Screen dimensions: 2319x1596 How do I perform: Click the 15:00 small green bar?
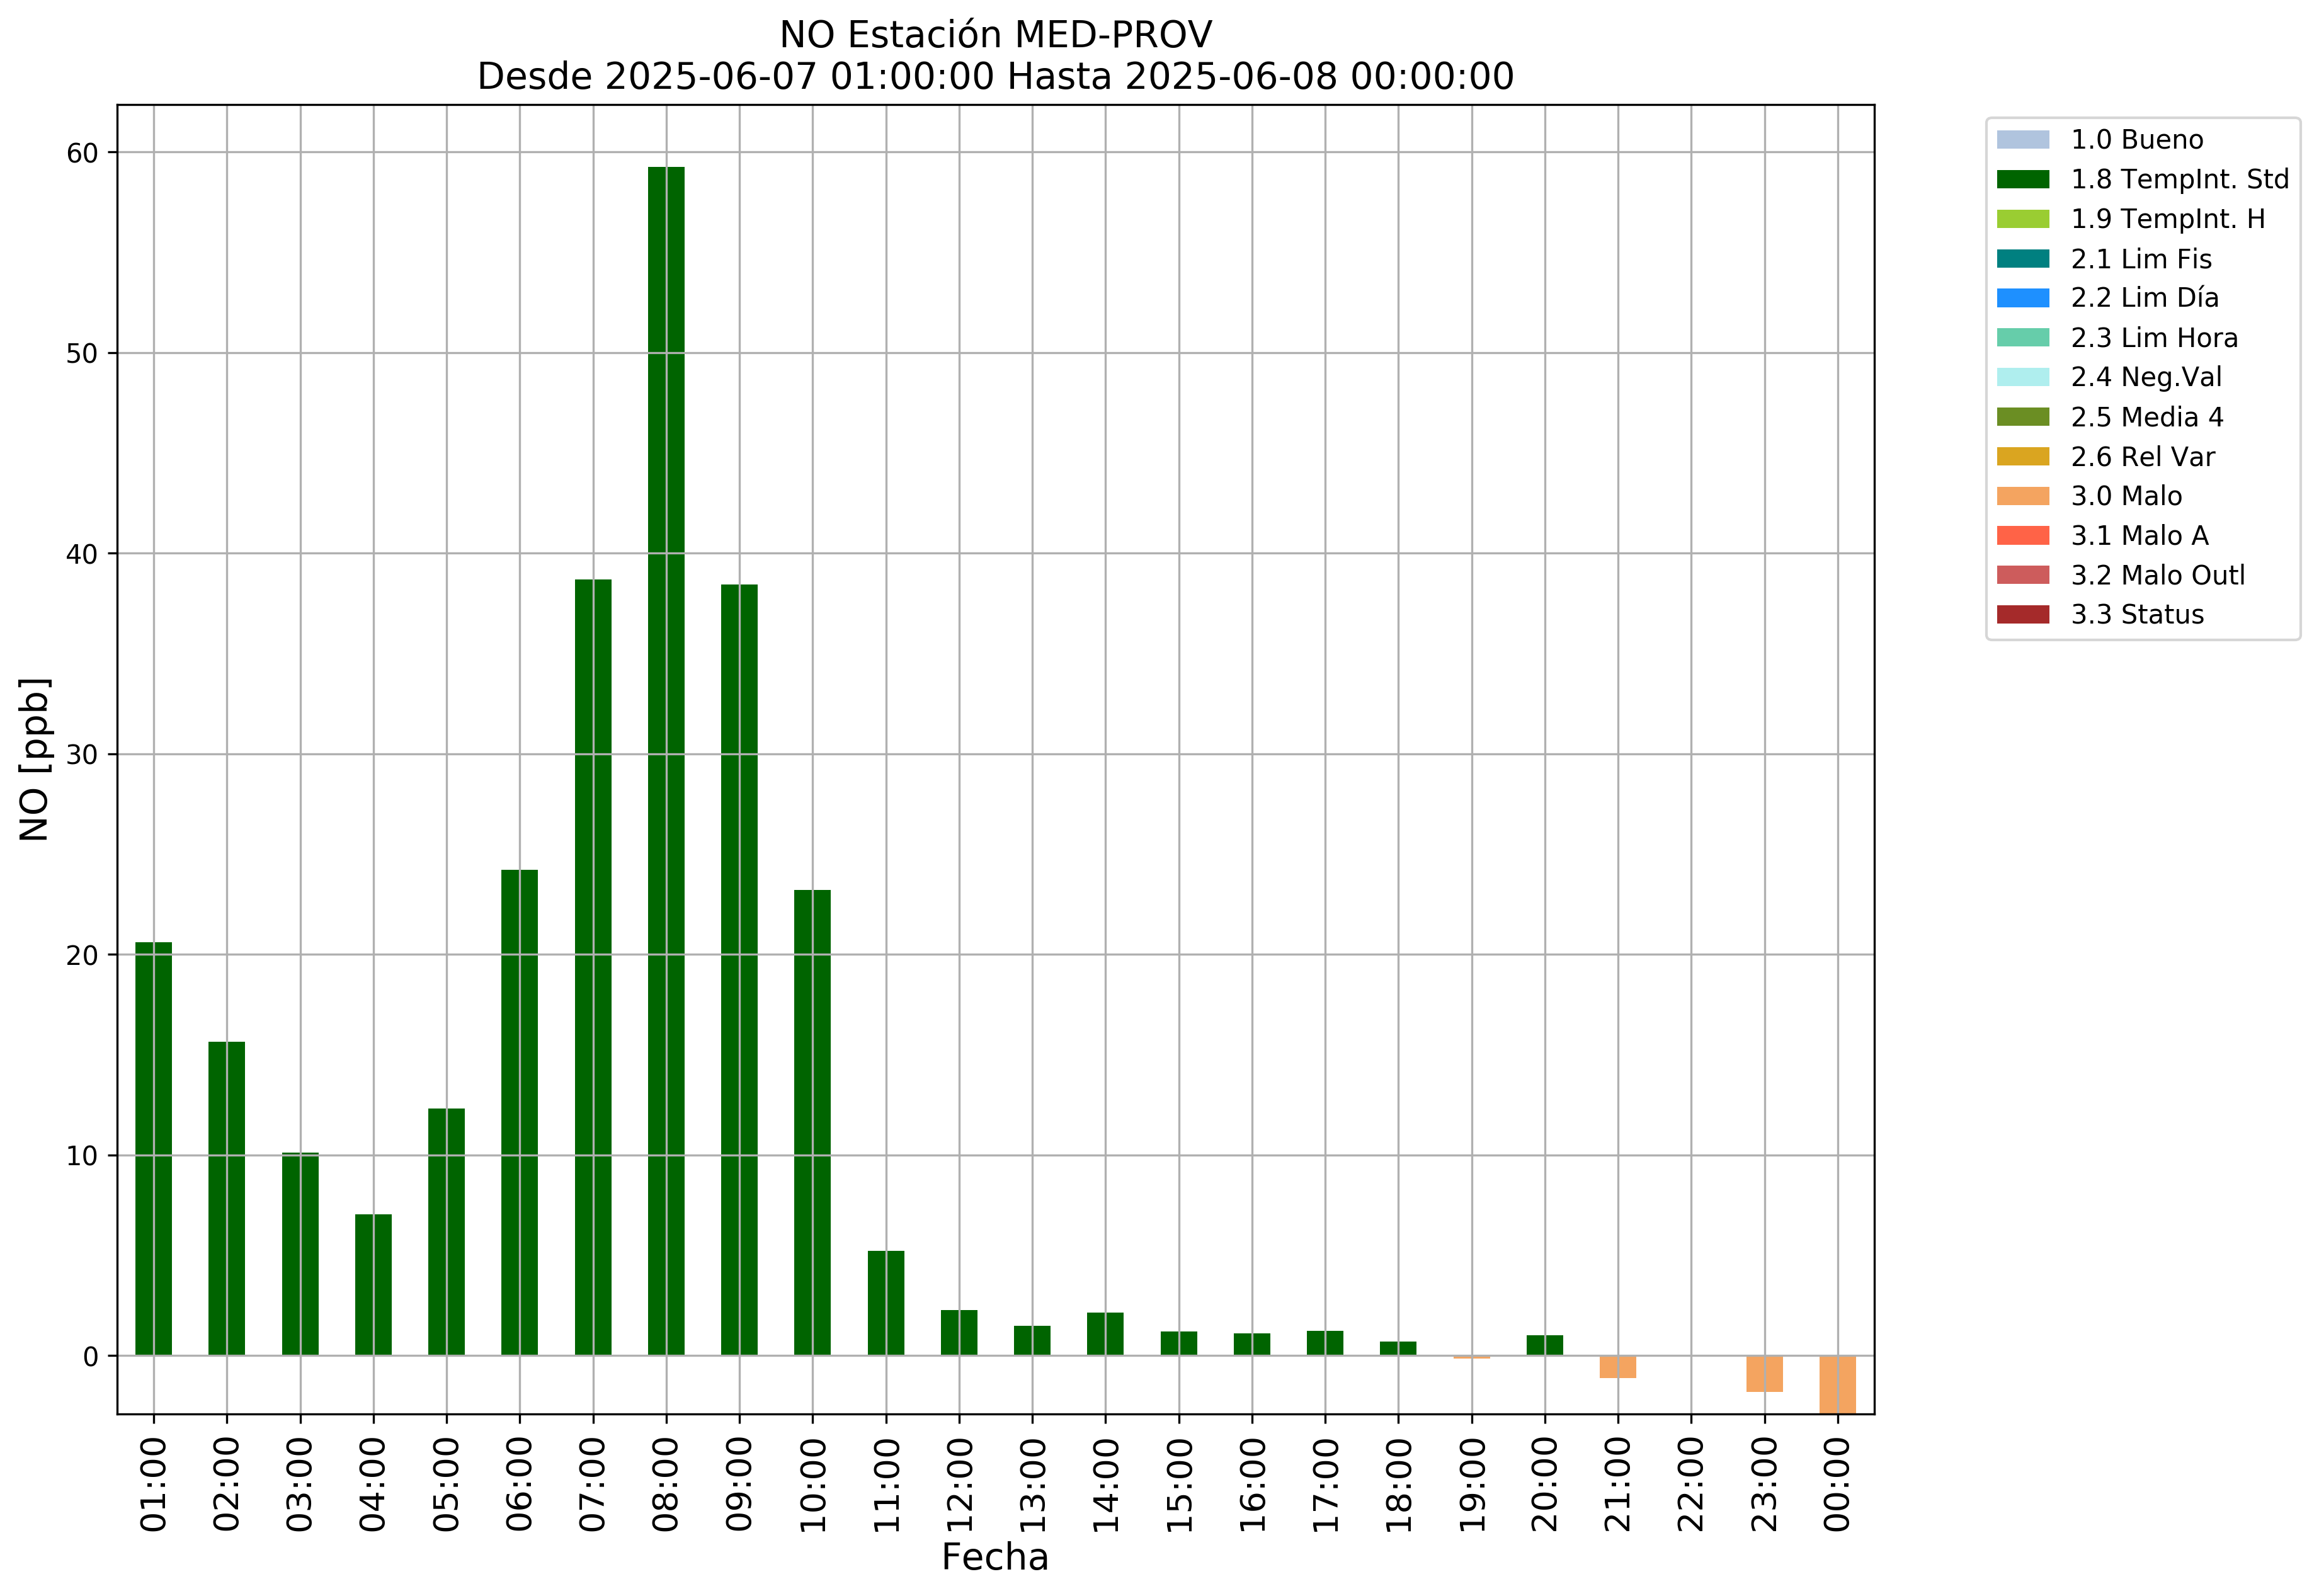[x=1178, y=1343]
